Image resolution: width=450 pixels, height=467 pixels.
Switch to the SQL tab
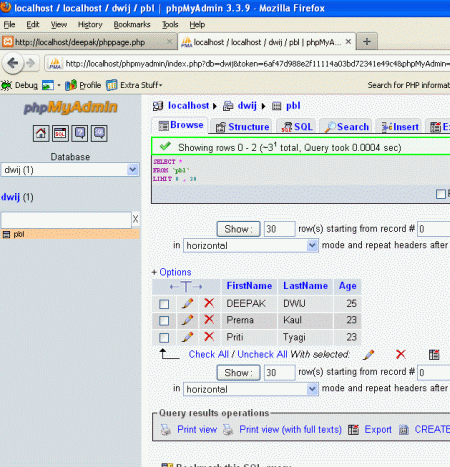pyautogui.click(x=297, y=127)
